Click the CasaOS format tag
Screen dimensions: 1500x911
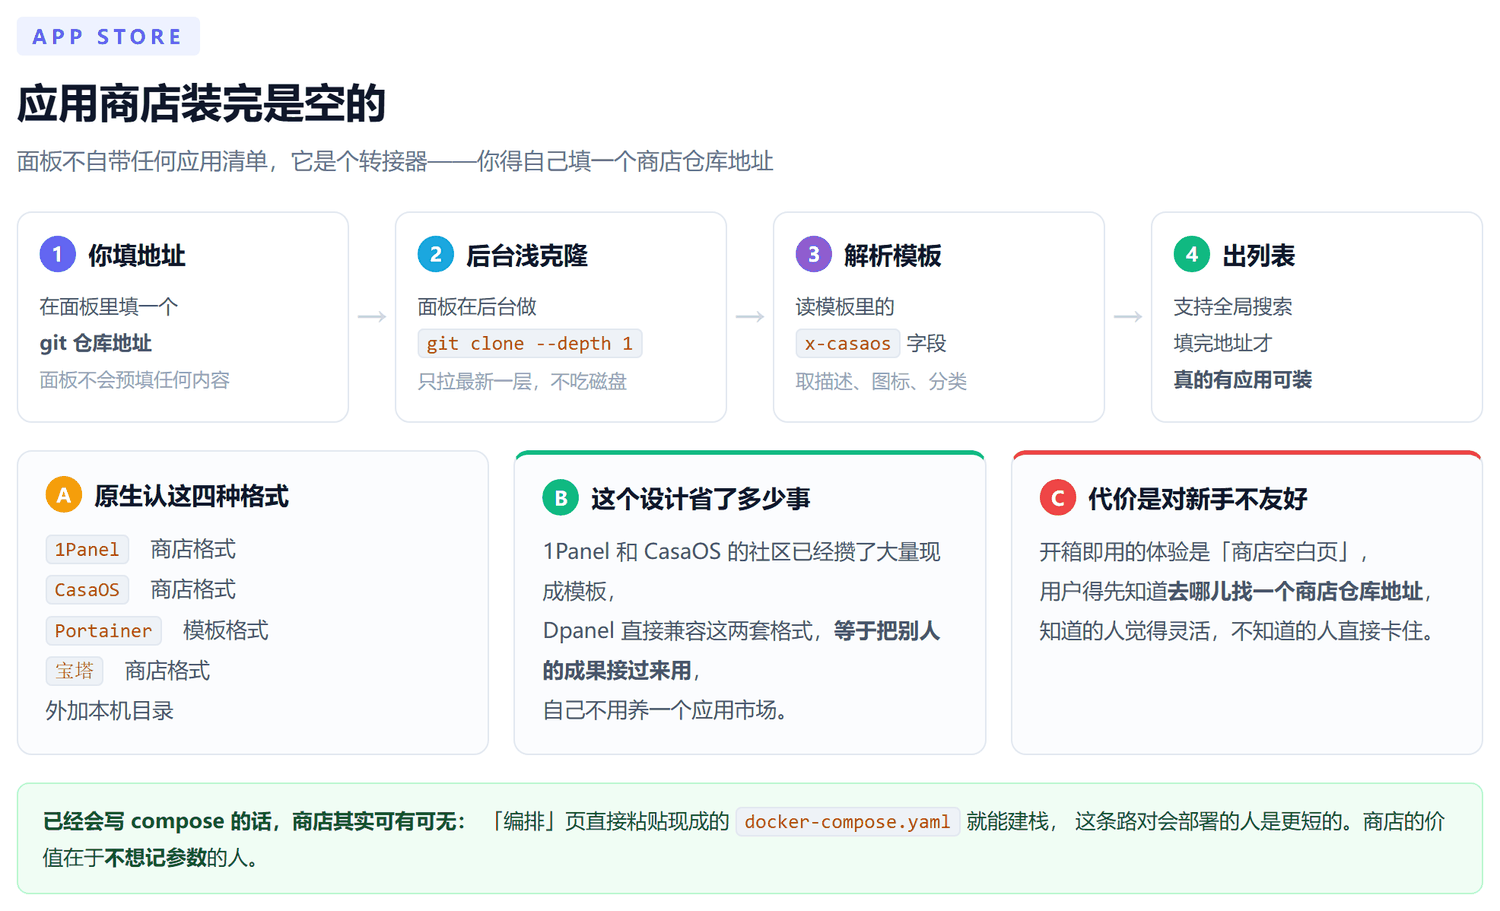pyautogui.click(x=87, y=590)
